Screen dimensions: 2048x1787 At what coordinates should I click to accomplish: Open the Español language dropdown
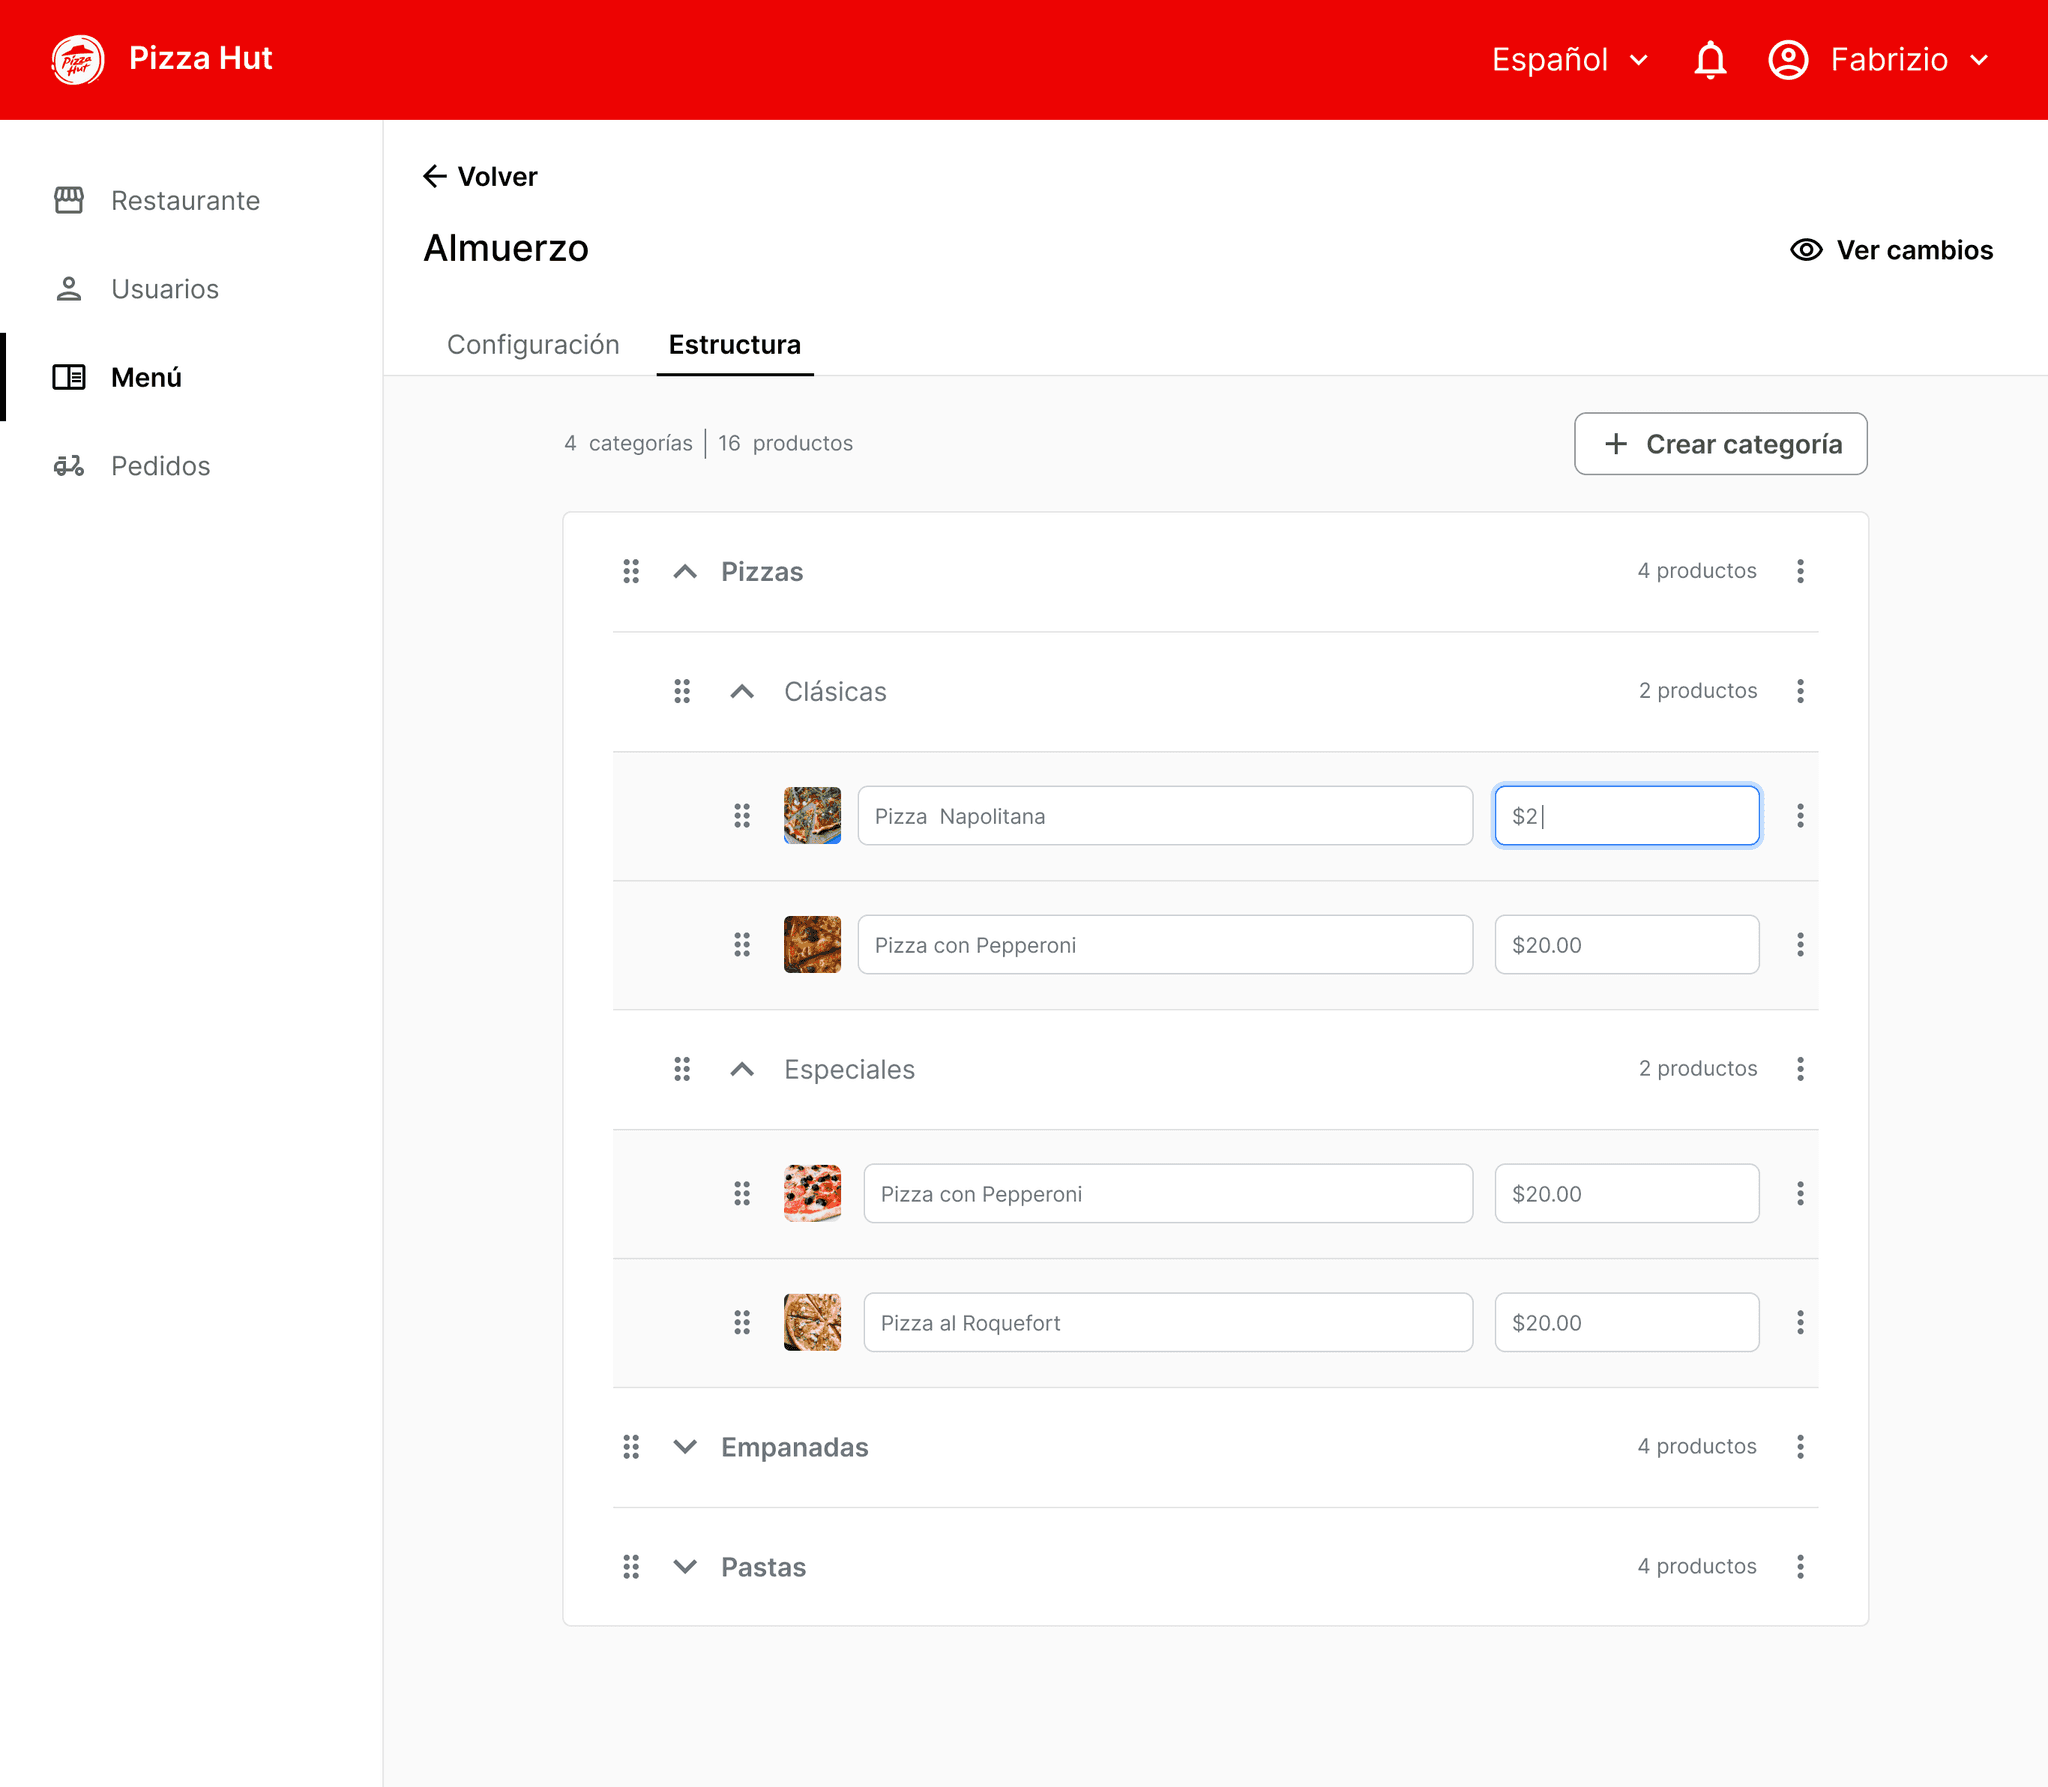[1570, 60]
